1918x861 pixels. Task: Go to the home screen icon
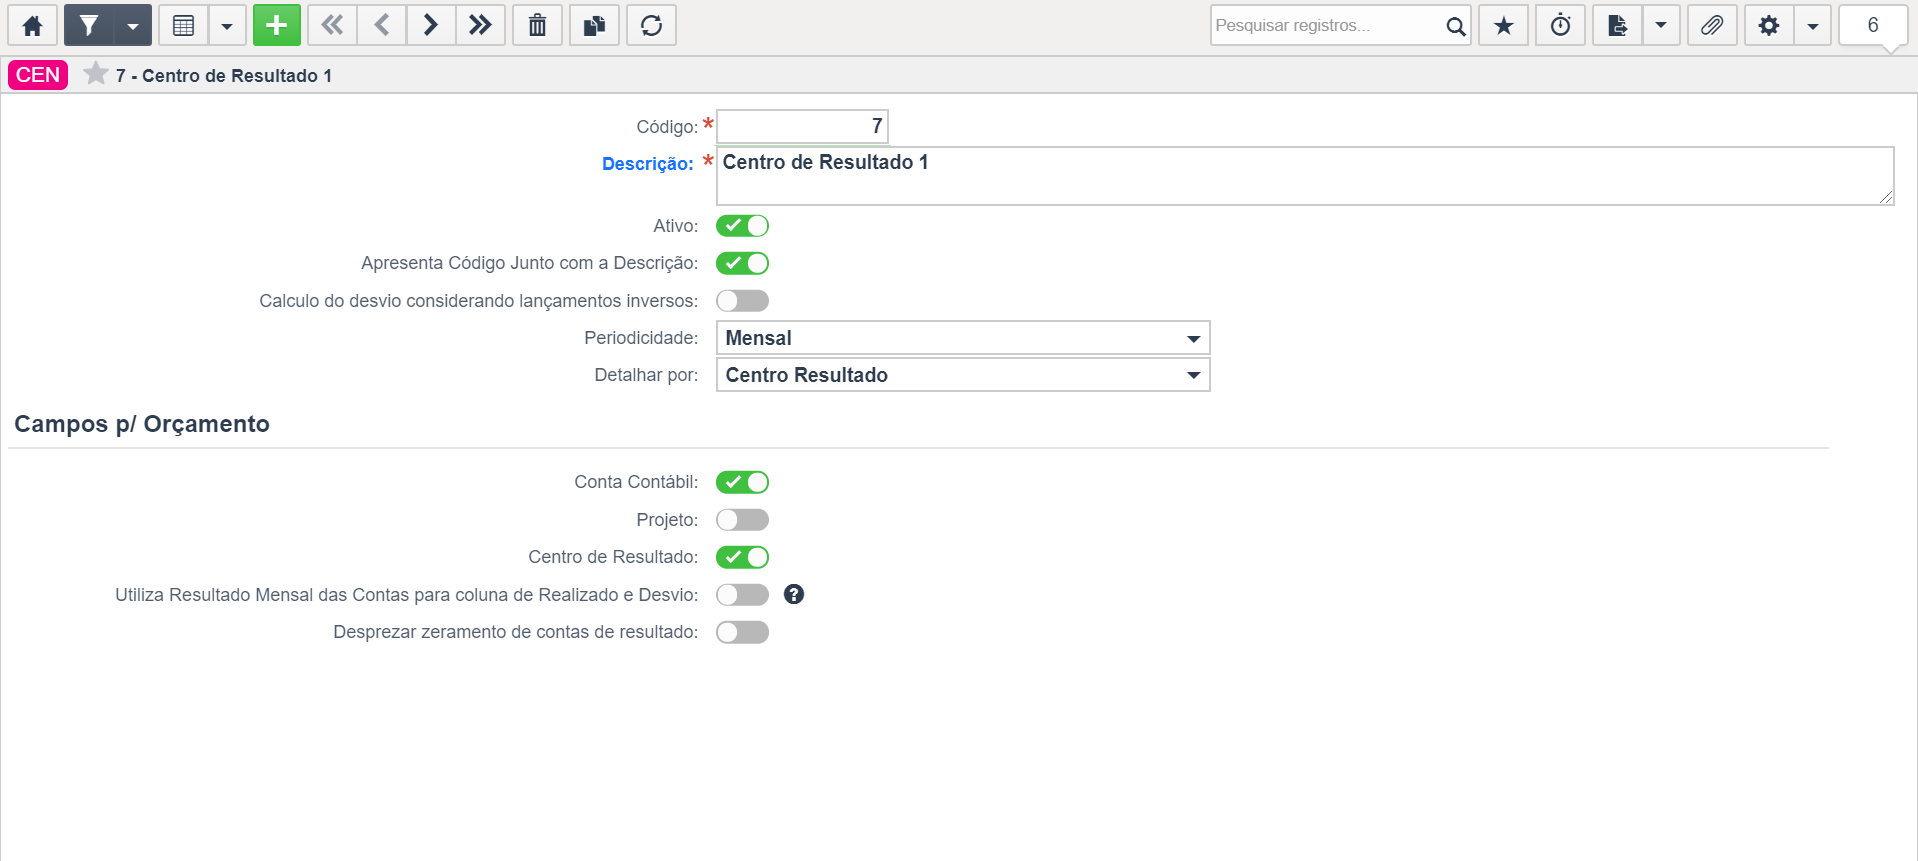pos(32,25)
